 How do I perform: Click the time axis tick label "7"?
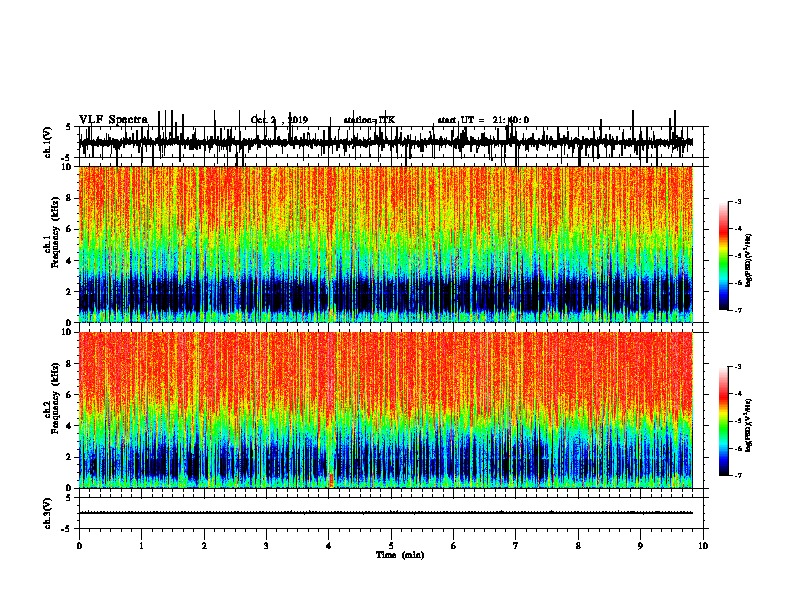(x=516, y=546)
